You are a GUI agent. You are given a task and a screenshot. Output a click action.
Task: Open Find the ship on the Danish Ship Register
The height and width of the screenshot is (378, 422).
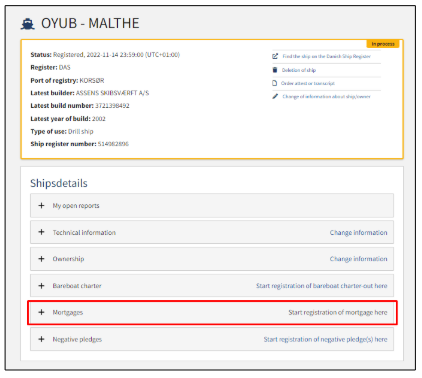click(326, 56)
